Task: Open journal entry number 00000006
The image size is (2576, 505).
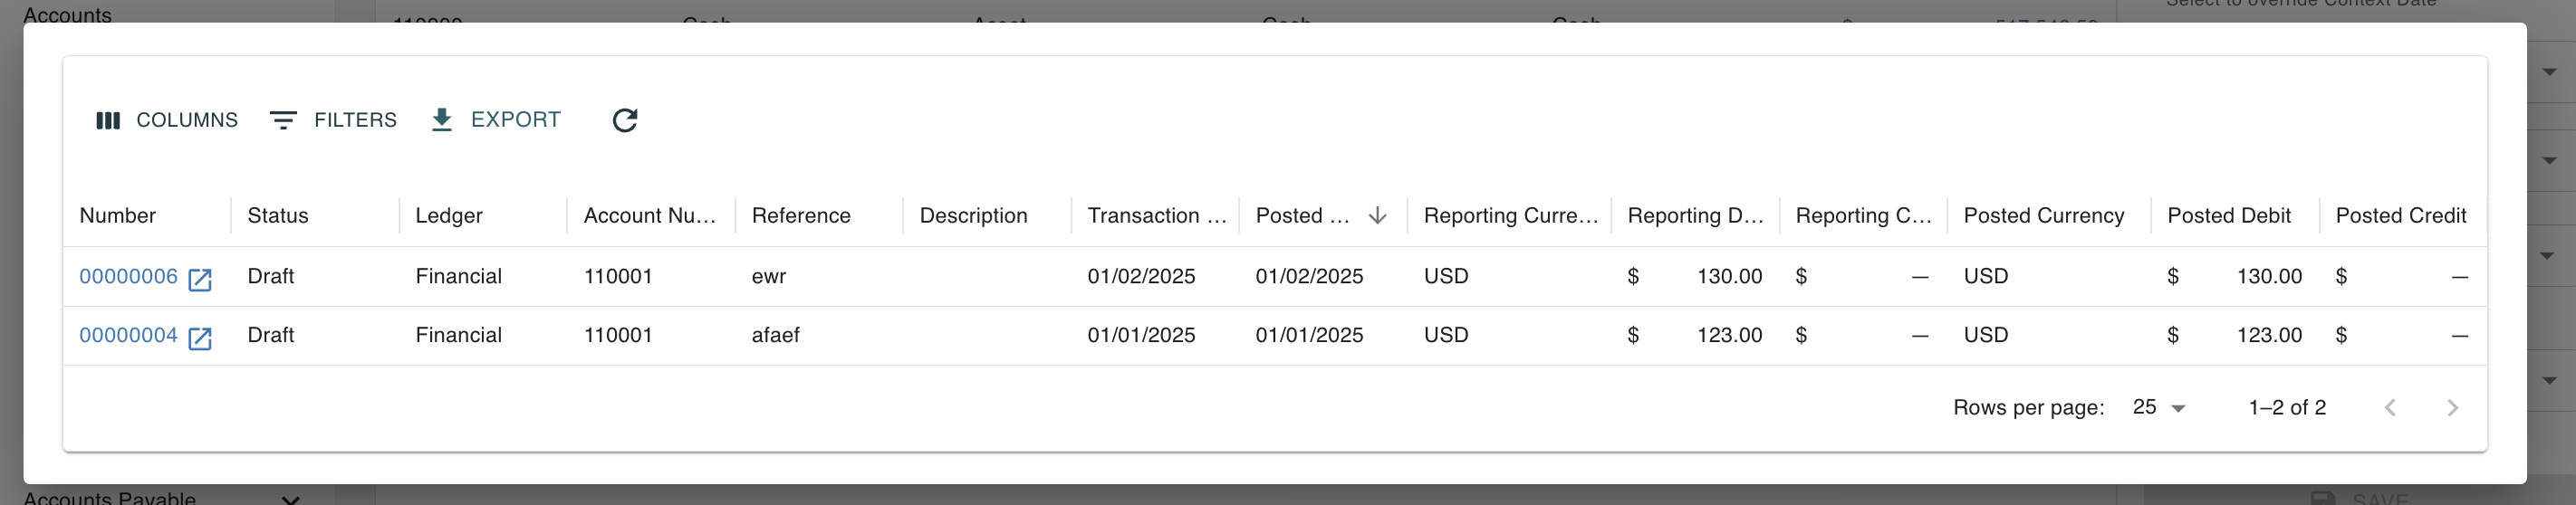Action: click(129, 276)
